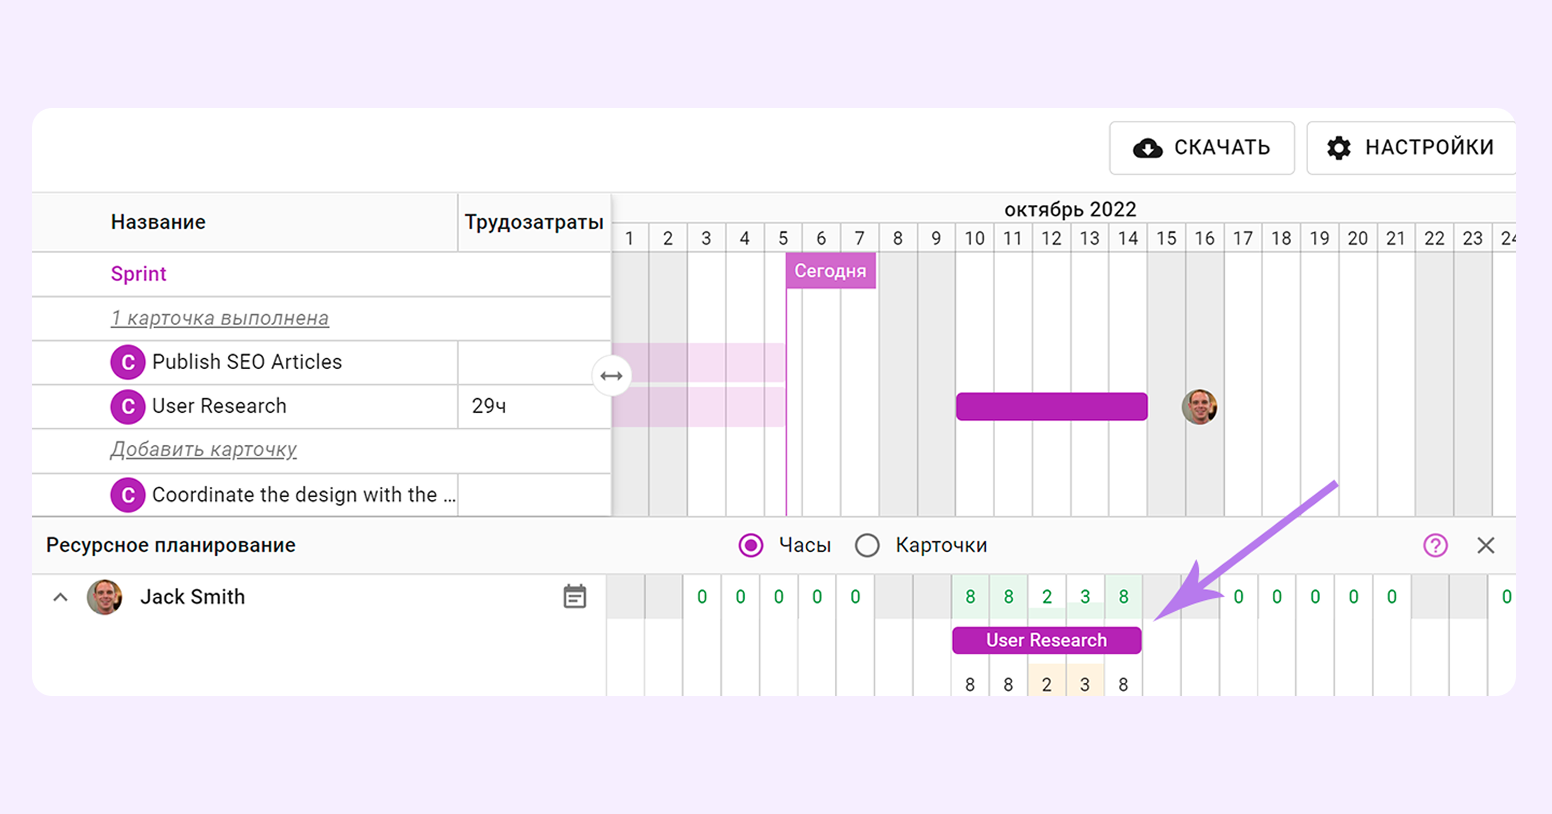Select the Карточки radio button
The width and height of the screenshot is (1552, 814).
pos(867,545)
